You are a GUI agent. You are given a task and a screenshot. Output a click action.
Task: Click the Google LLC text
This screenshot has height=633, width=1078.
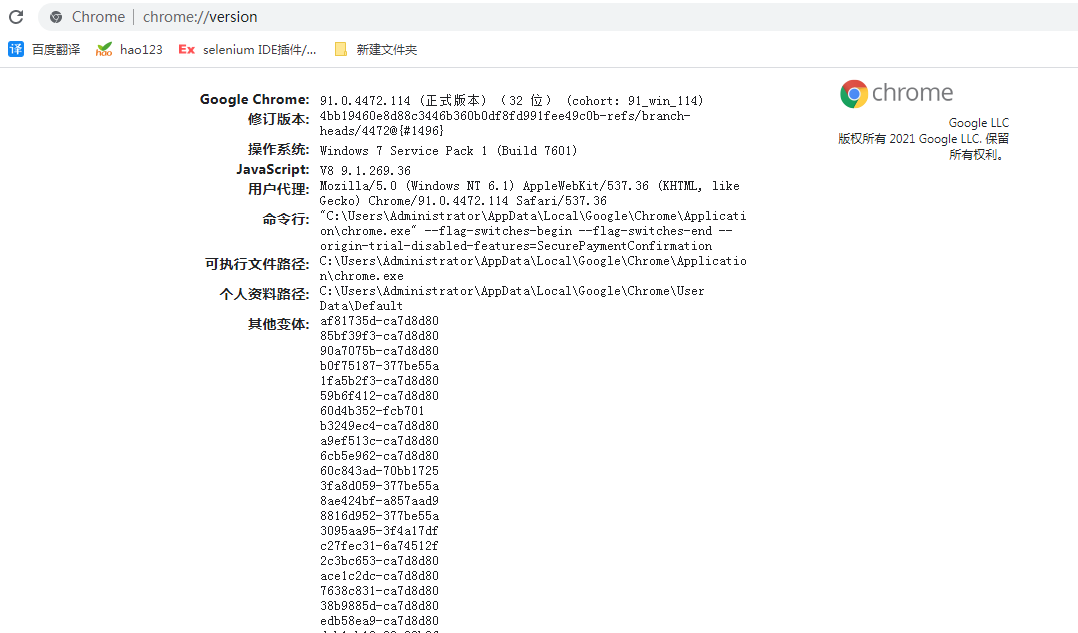pos(979,123)
